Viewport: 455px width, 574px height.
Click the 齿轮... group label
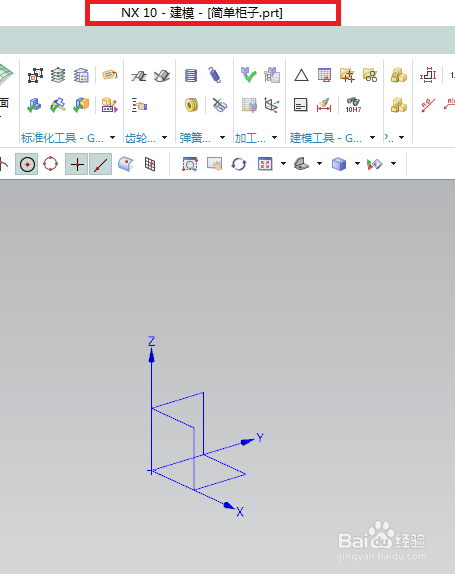tap(140, 138)
